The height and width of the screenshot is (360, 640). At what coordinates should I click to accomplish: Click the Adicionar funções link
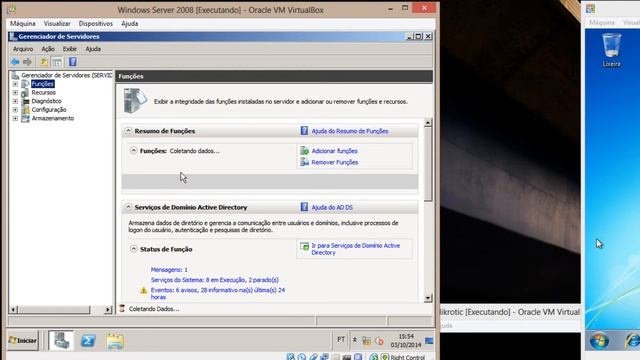click(x=334, y=151)
